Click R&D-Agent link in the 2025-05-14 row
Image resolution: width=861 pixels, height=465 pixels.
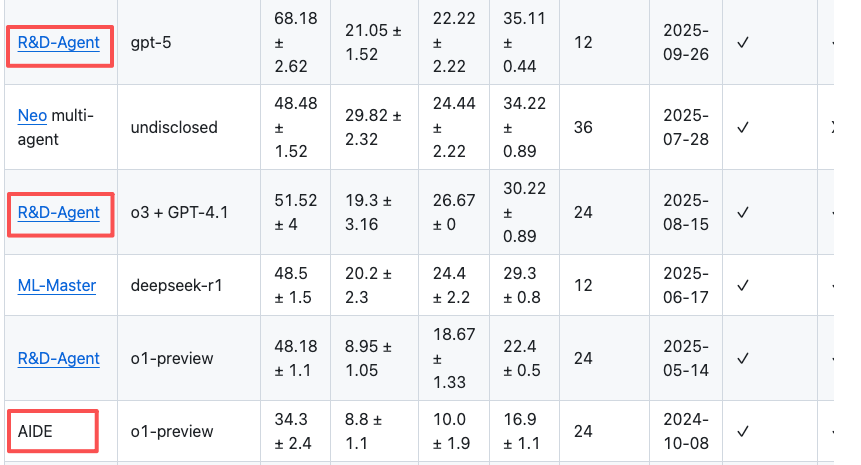coord(59,358)
